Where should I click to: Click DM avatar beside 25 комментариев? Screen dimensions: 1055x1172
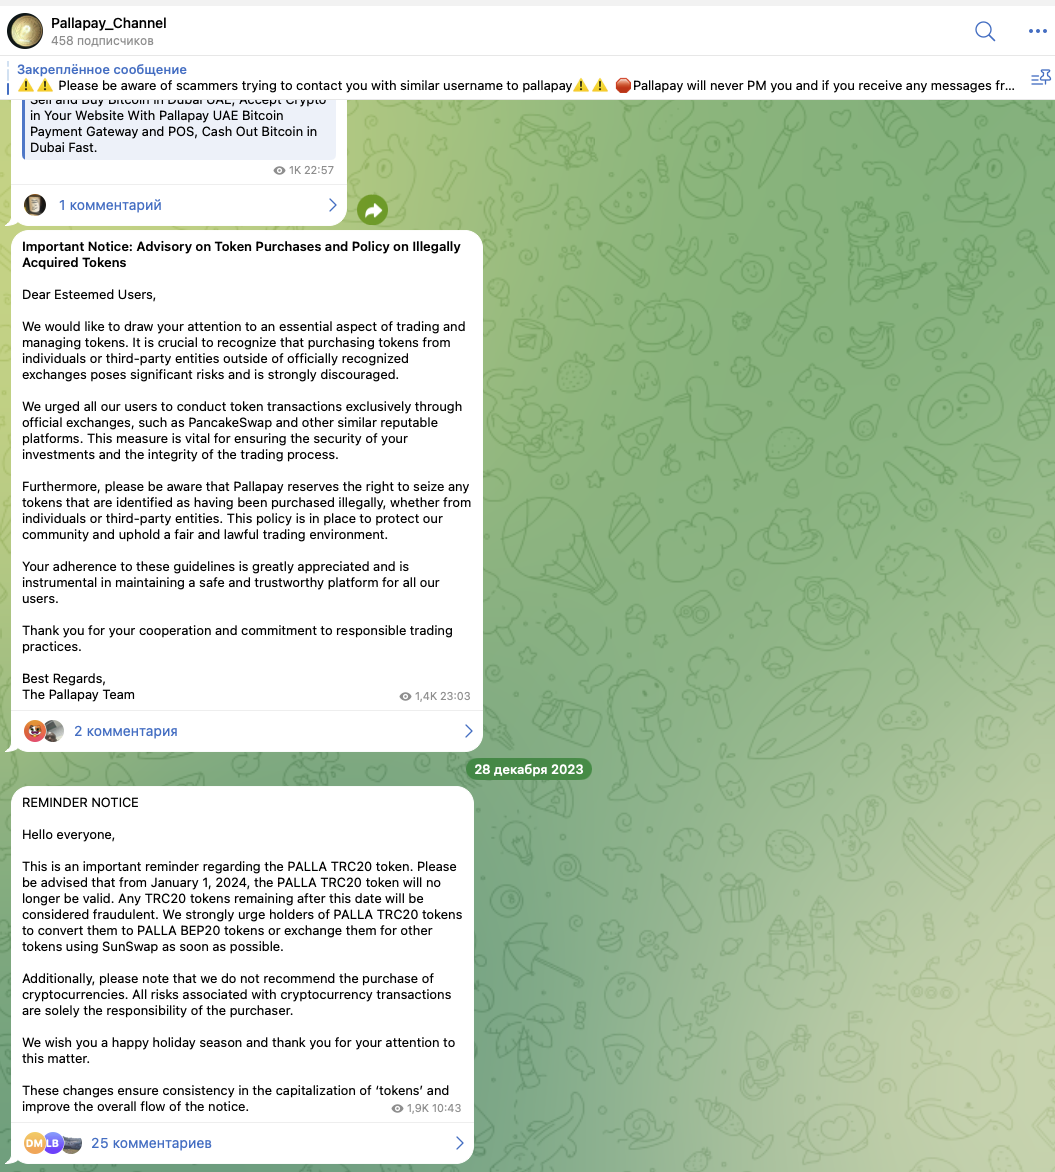point(34,1143)
